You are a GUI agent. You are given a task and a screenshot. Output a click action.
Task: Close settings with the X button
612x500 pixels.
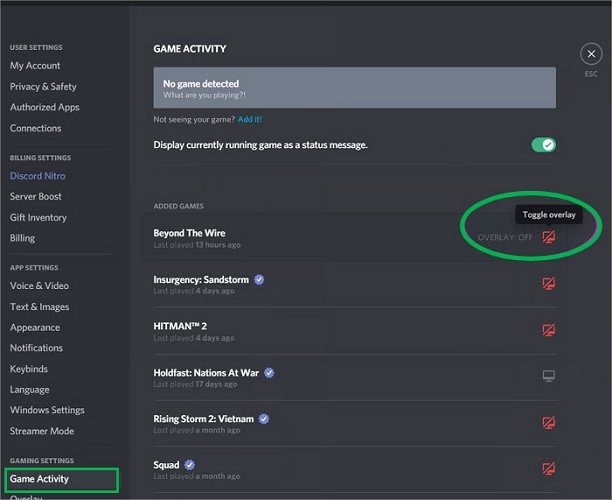tap(591, 54)
